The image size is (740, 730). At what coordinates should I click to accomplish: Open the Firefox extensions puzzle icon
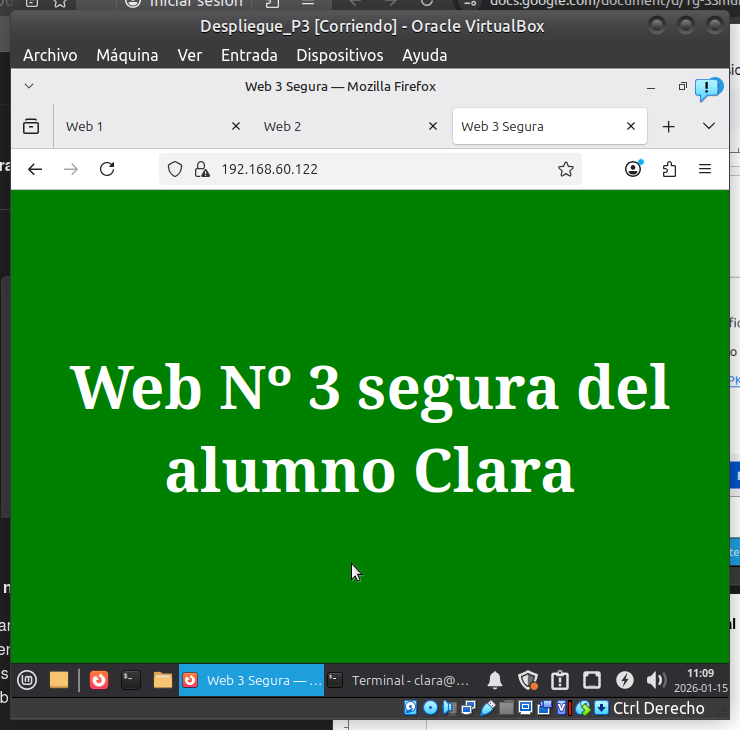669,169
